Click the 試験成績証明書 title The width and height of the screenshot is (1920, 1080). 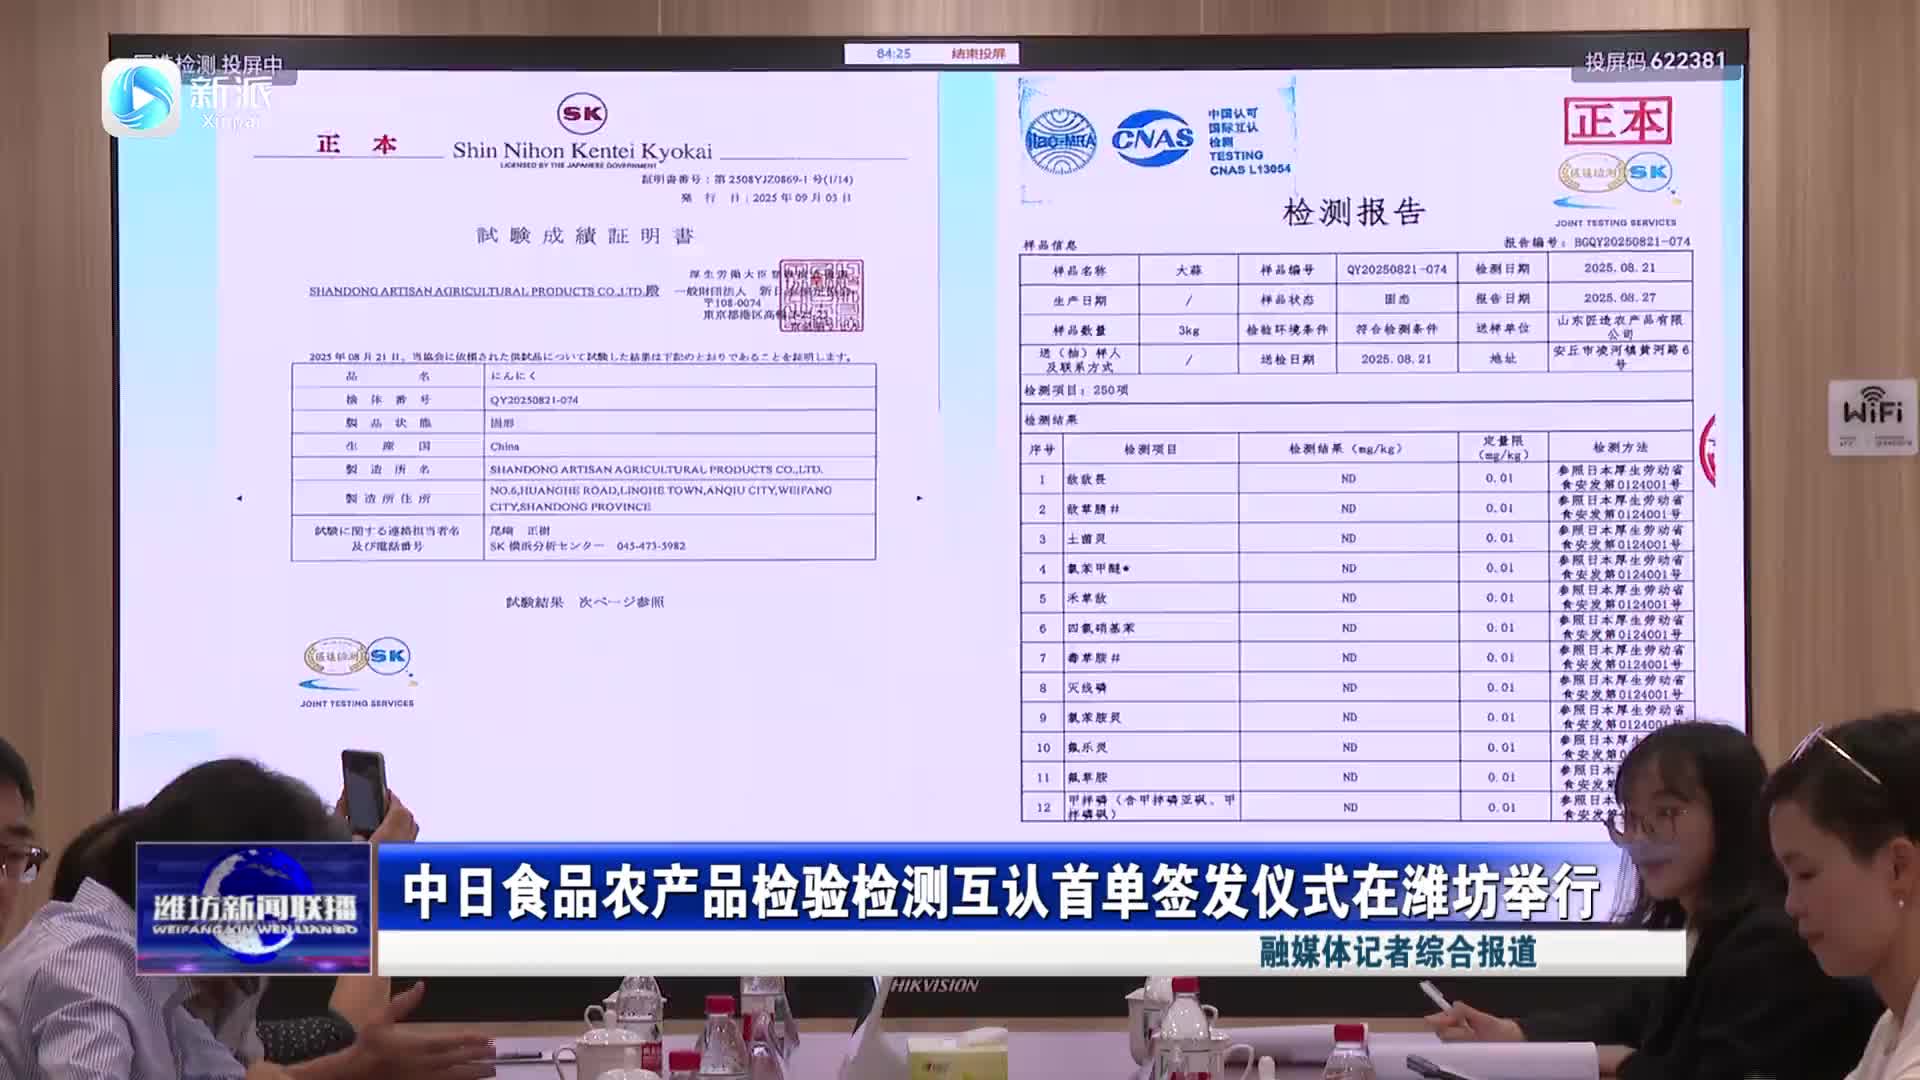click(x=585, y=236)
